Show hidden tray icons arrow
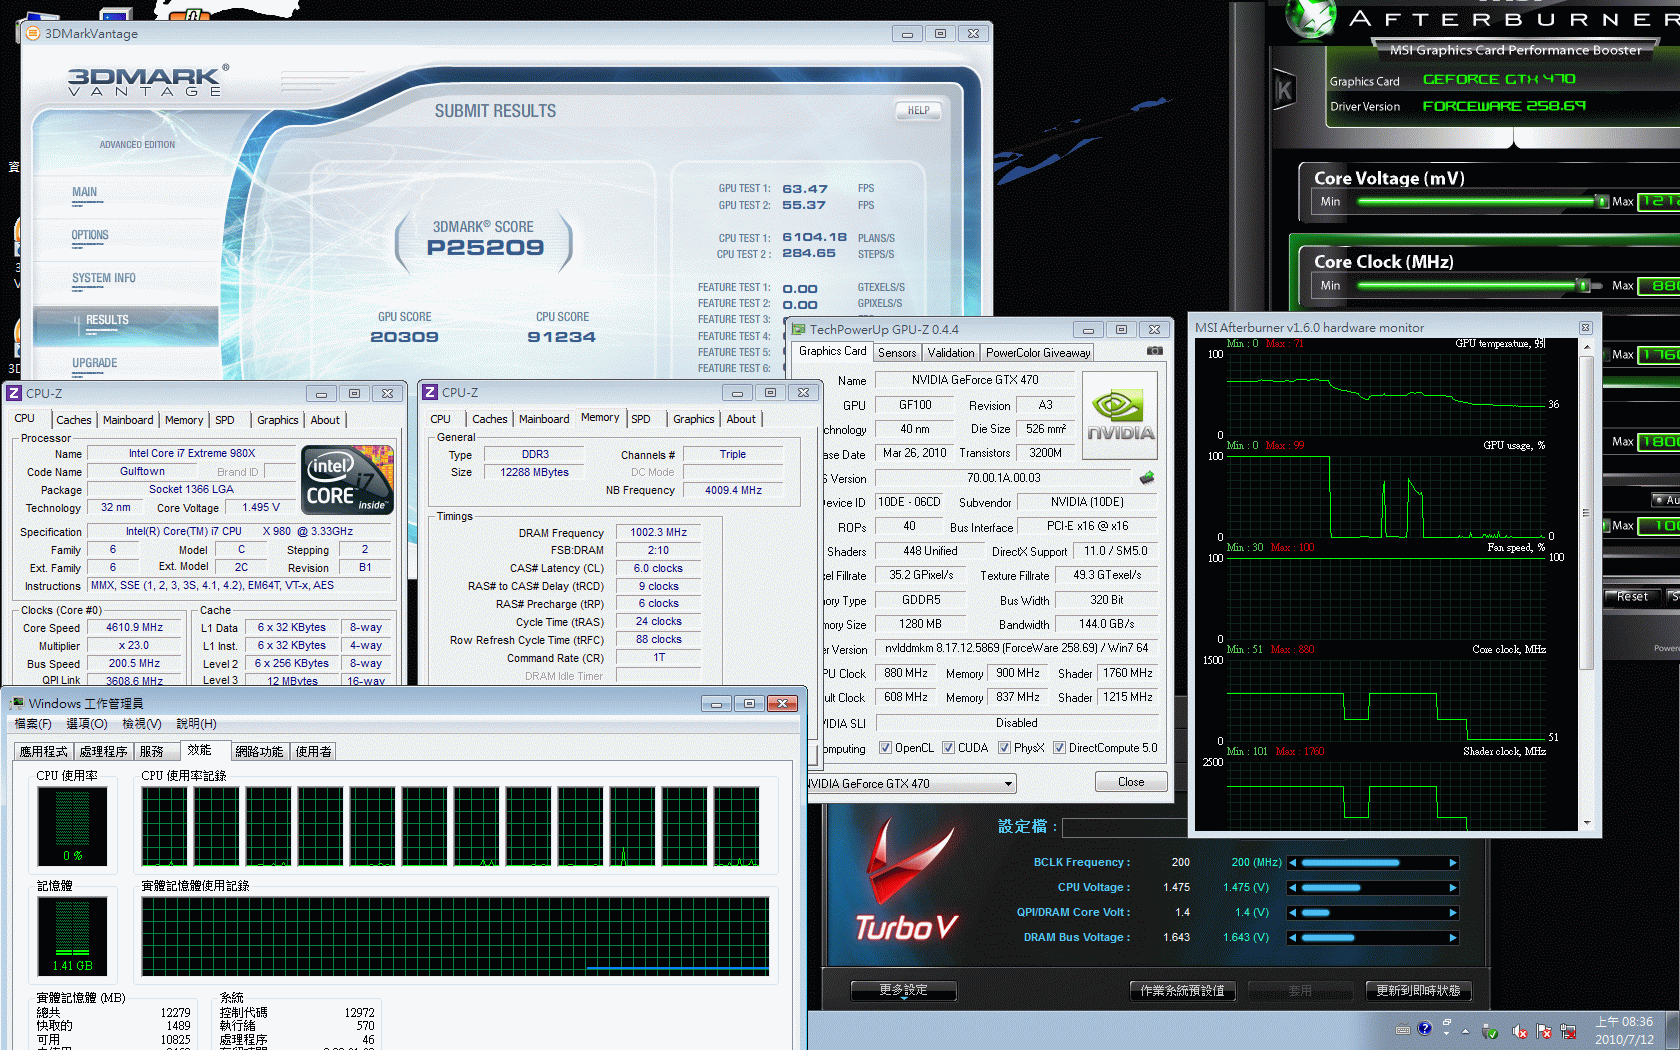The height and width of the screenshot is (1050, 1680). pos(1466,1031)
